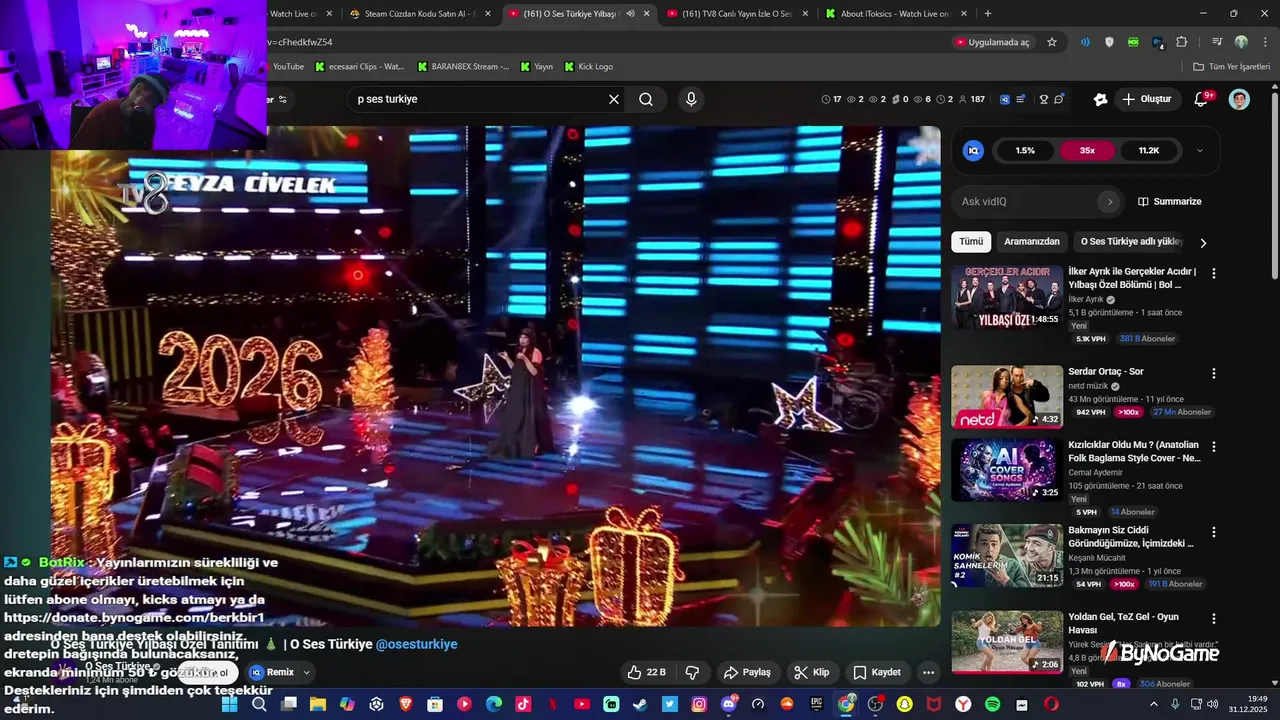Open options for Serdar Ortaç - Sor
Image resolution: width=1280 pixels, height=720 pixels.
1214,373
